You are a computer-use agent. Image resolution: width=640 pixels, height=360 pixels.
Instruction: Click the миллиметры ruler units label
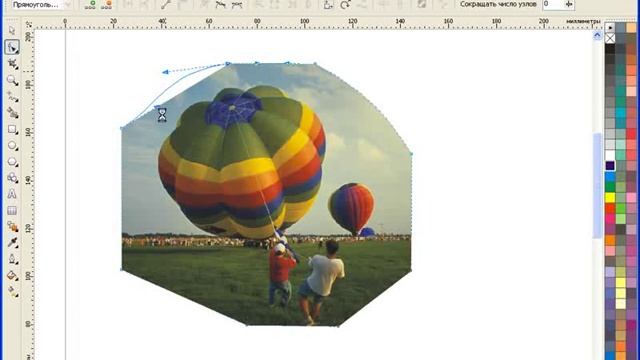[x=583, y=21]
